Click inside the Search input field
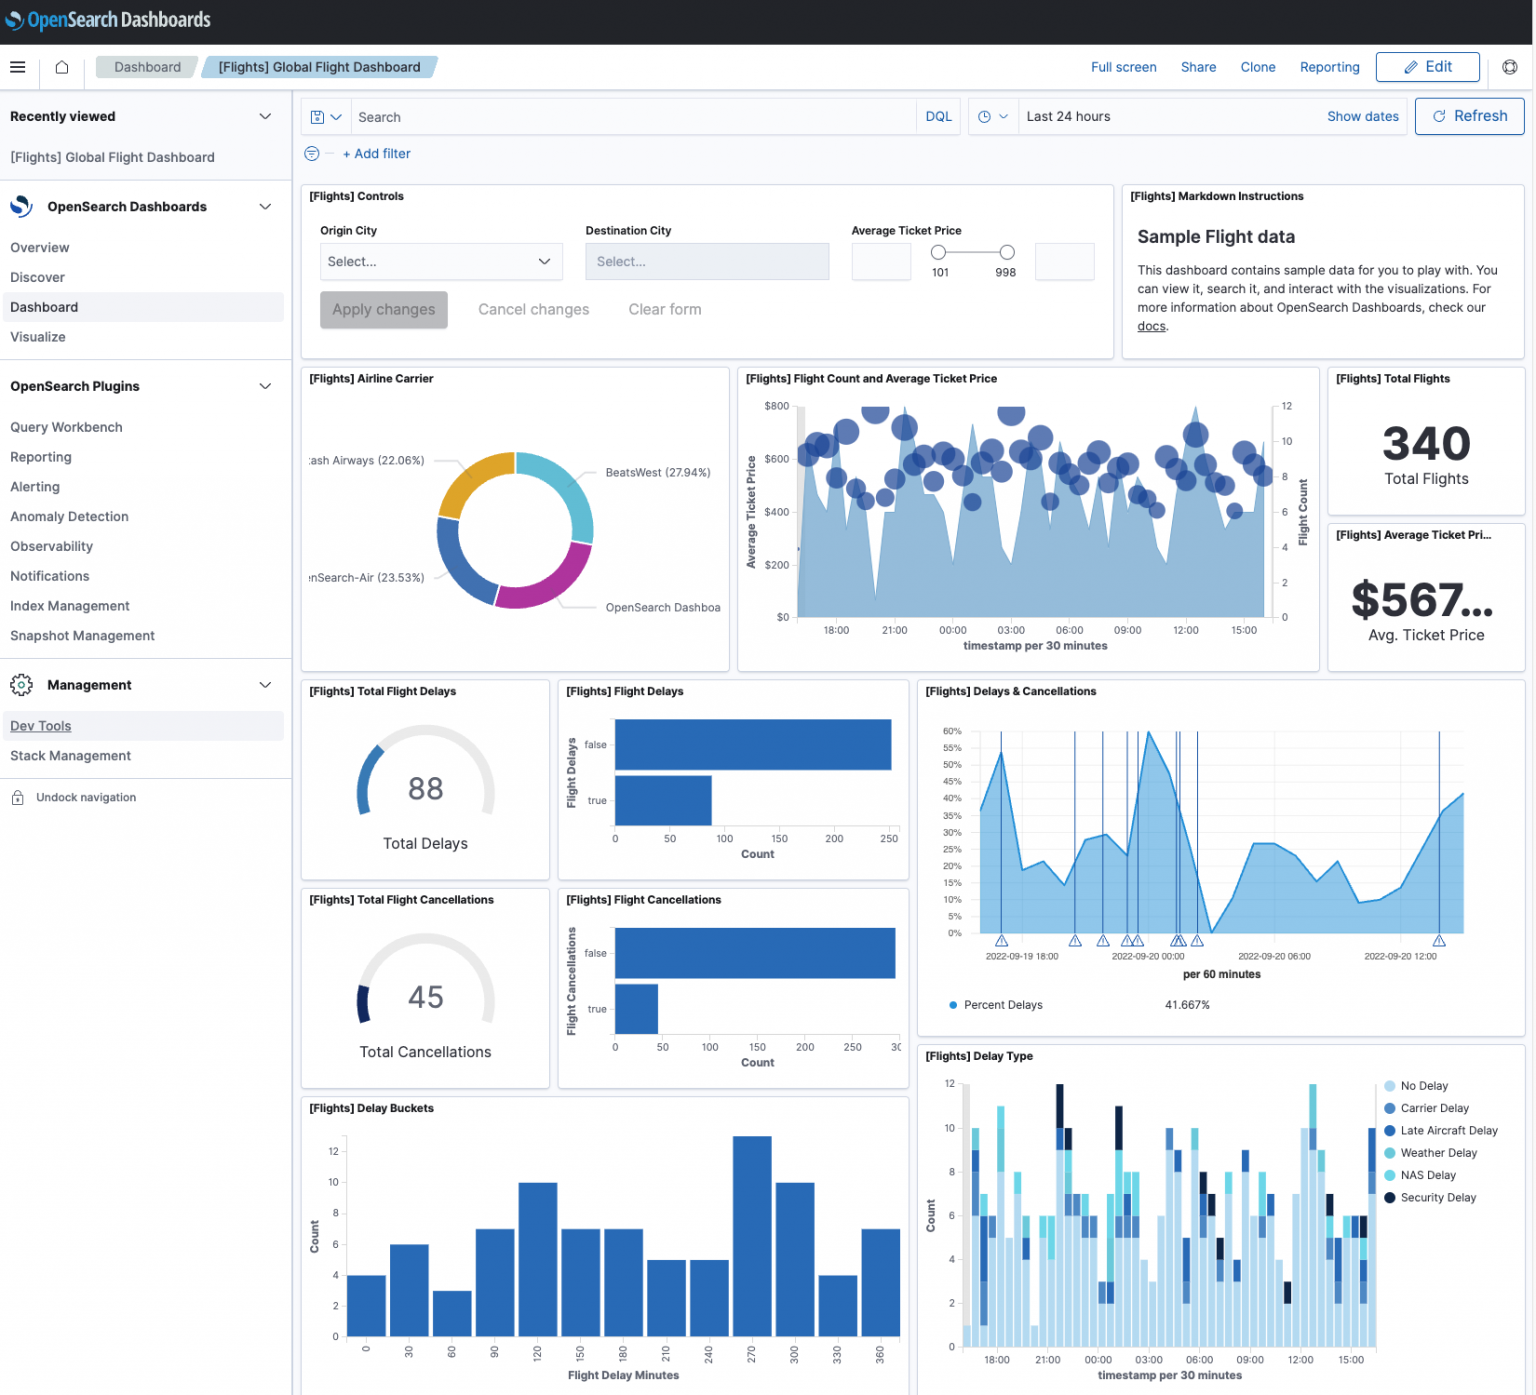Viewport: 1536px width, 1395px height. (x=600, y=116)
